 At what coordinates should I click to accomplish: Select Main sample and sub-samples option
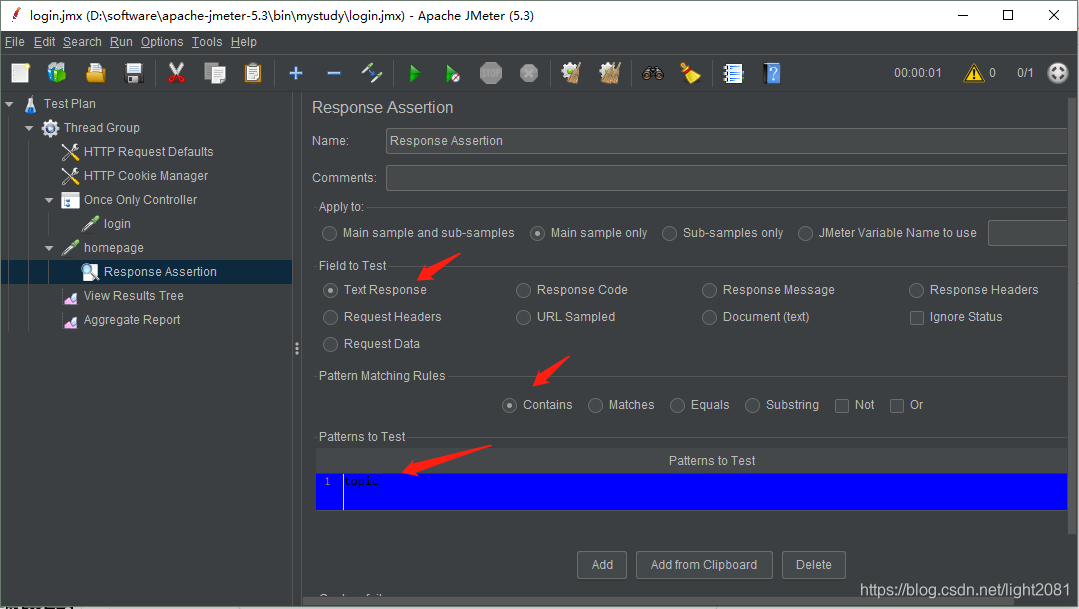pos(330,233)
